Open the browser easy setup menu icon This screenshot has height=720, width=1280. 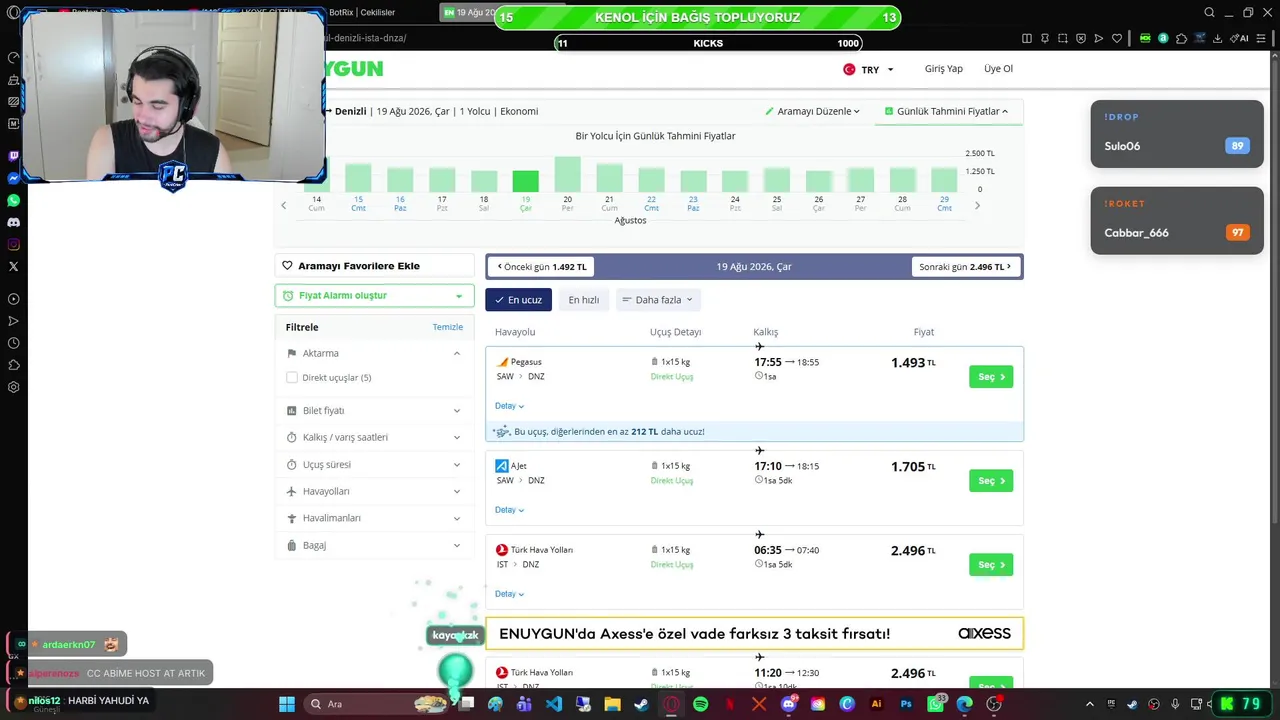point(1262,38)
